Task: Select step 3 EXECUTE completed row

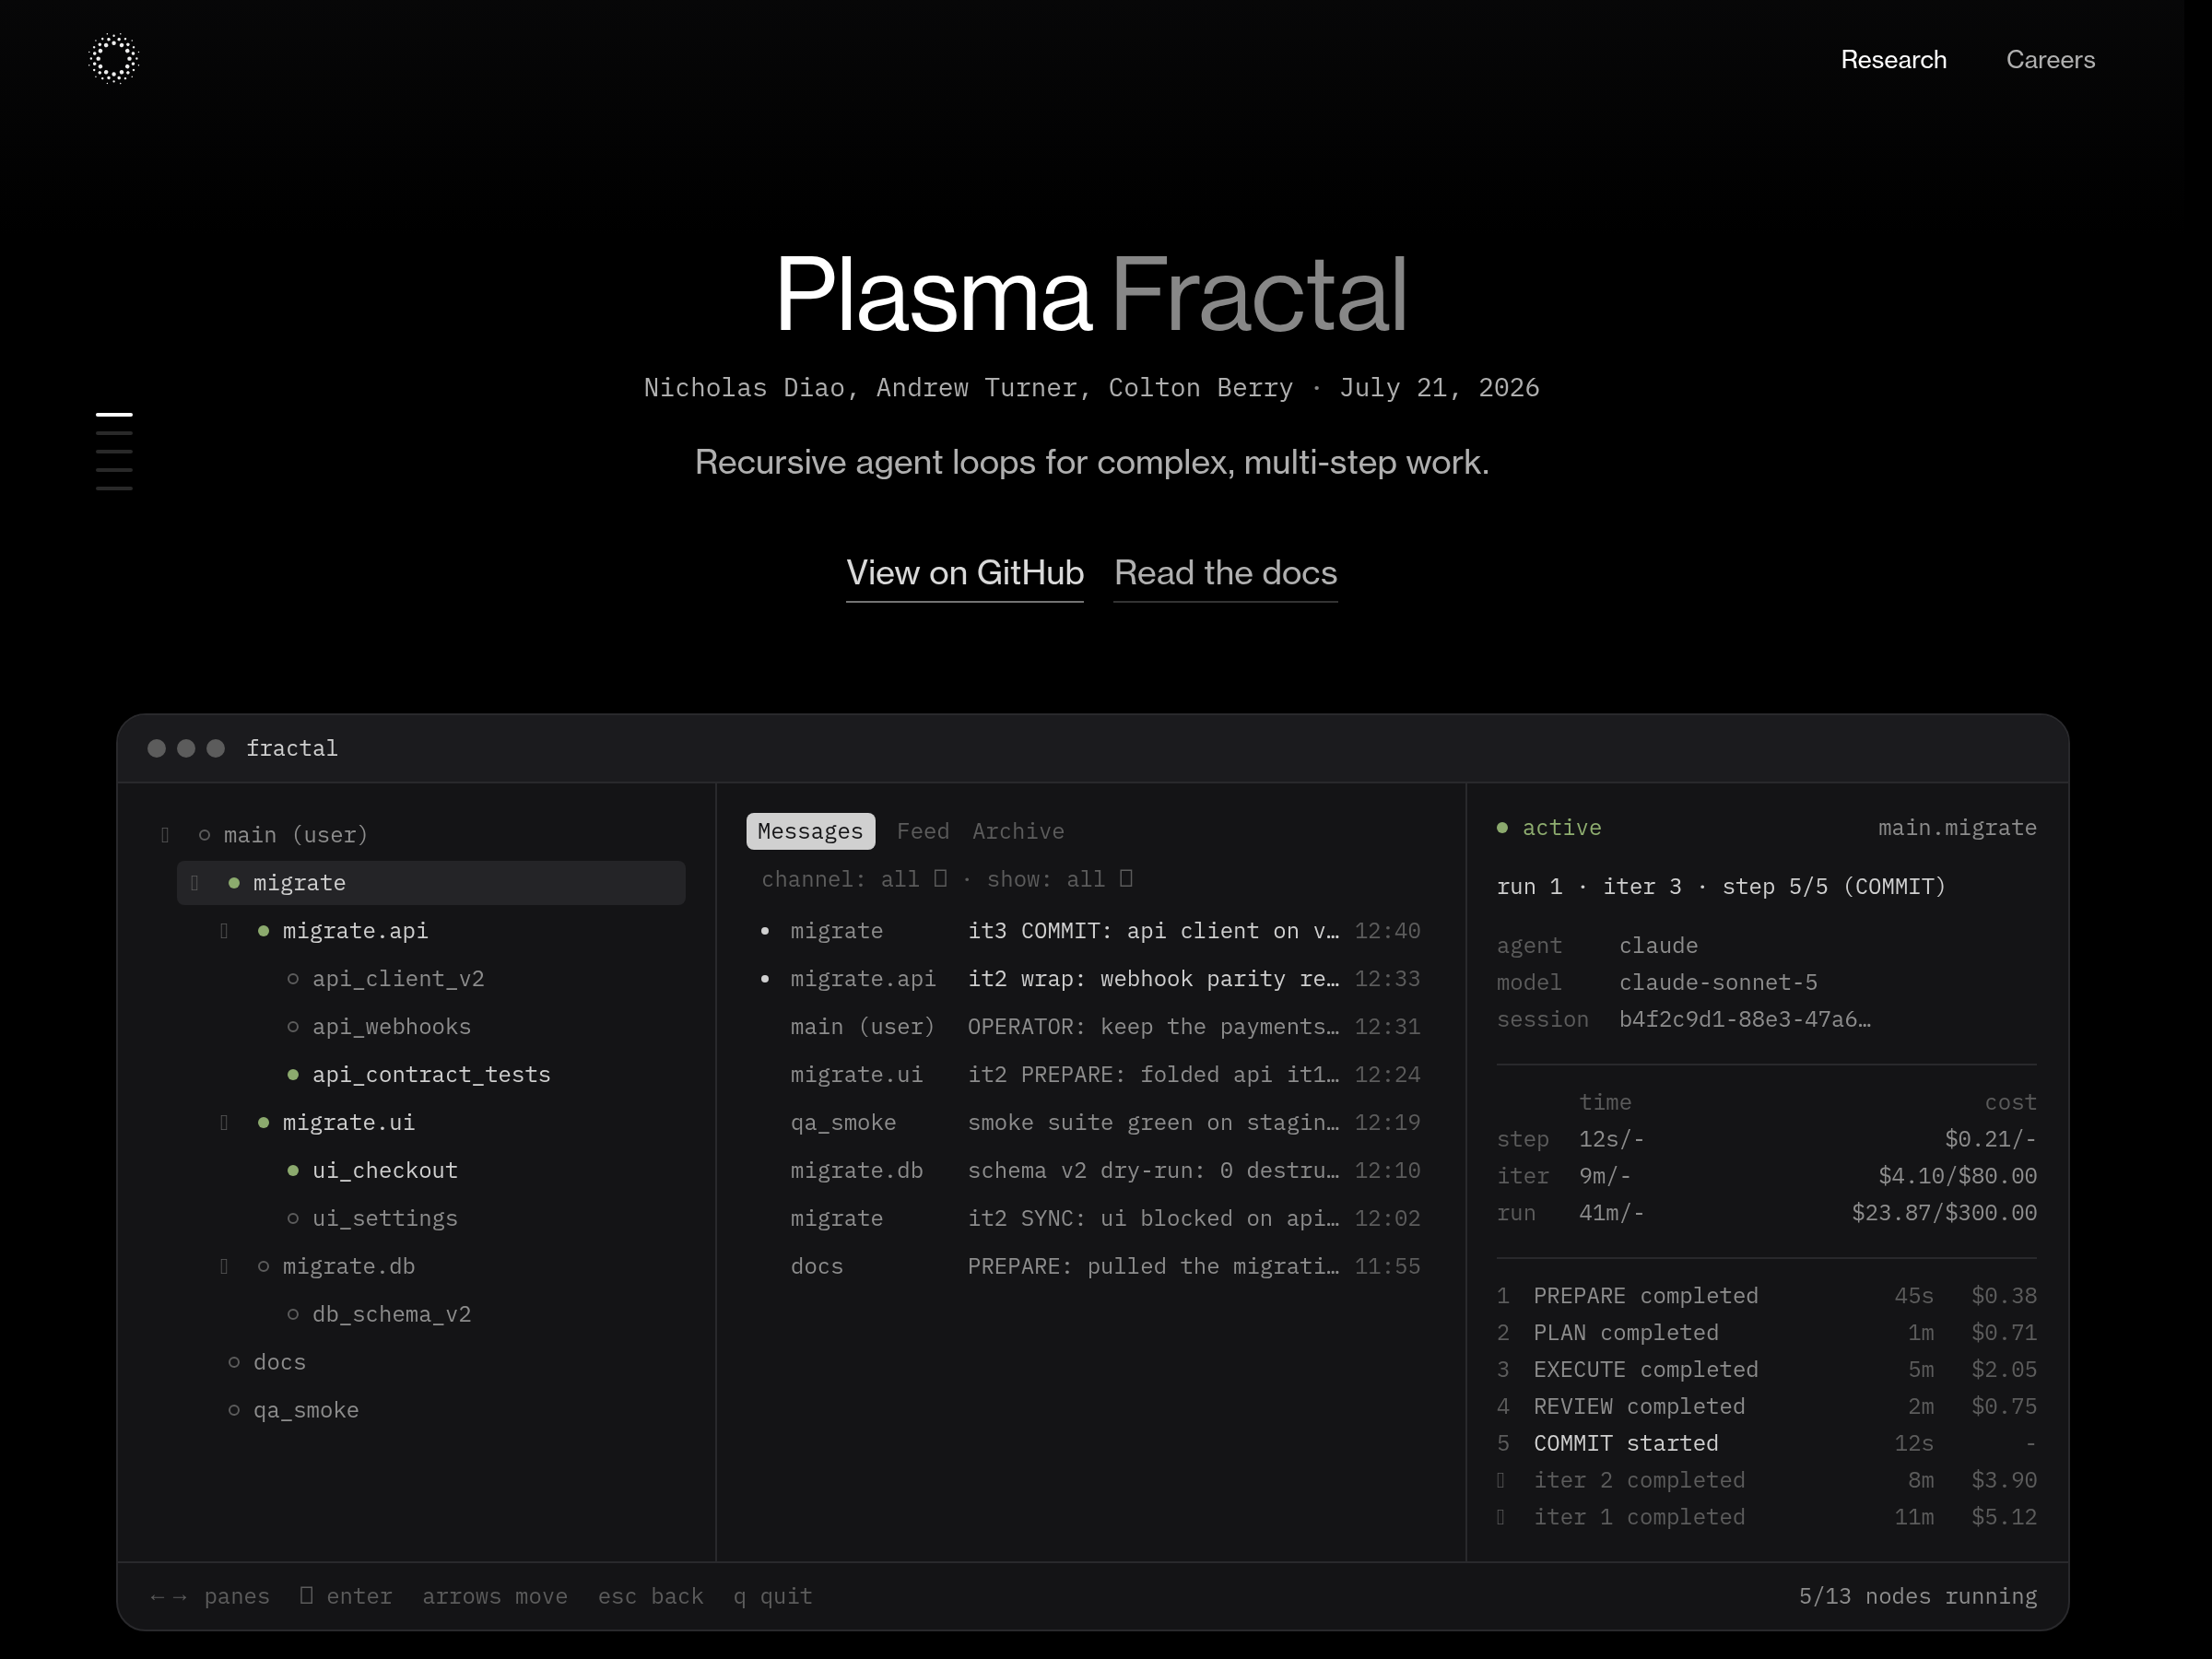Action: point(1766,1370)
